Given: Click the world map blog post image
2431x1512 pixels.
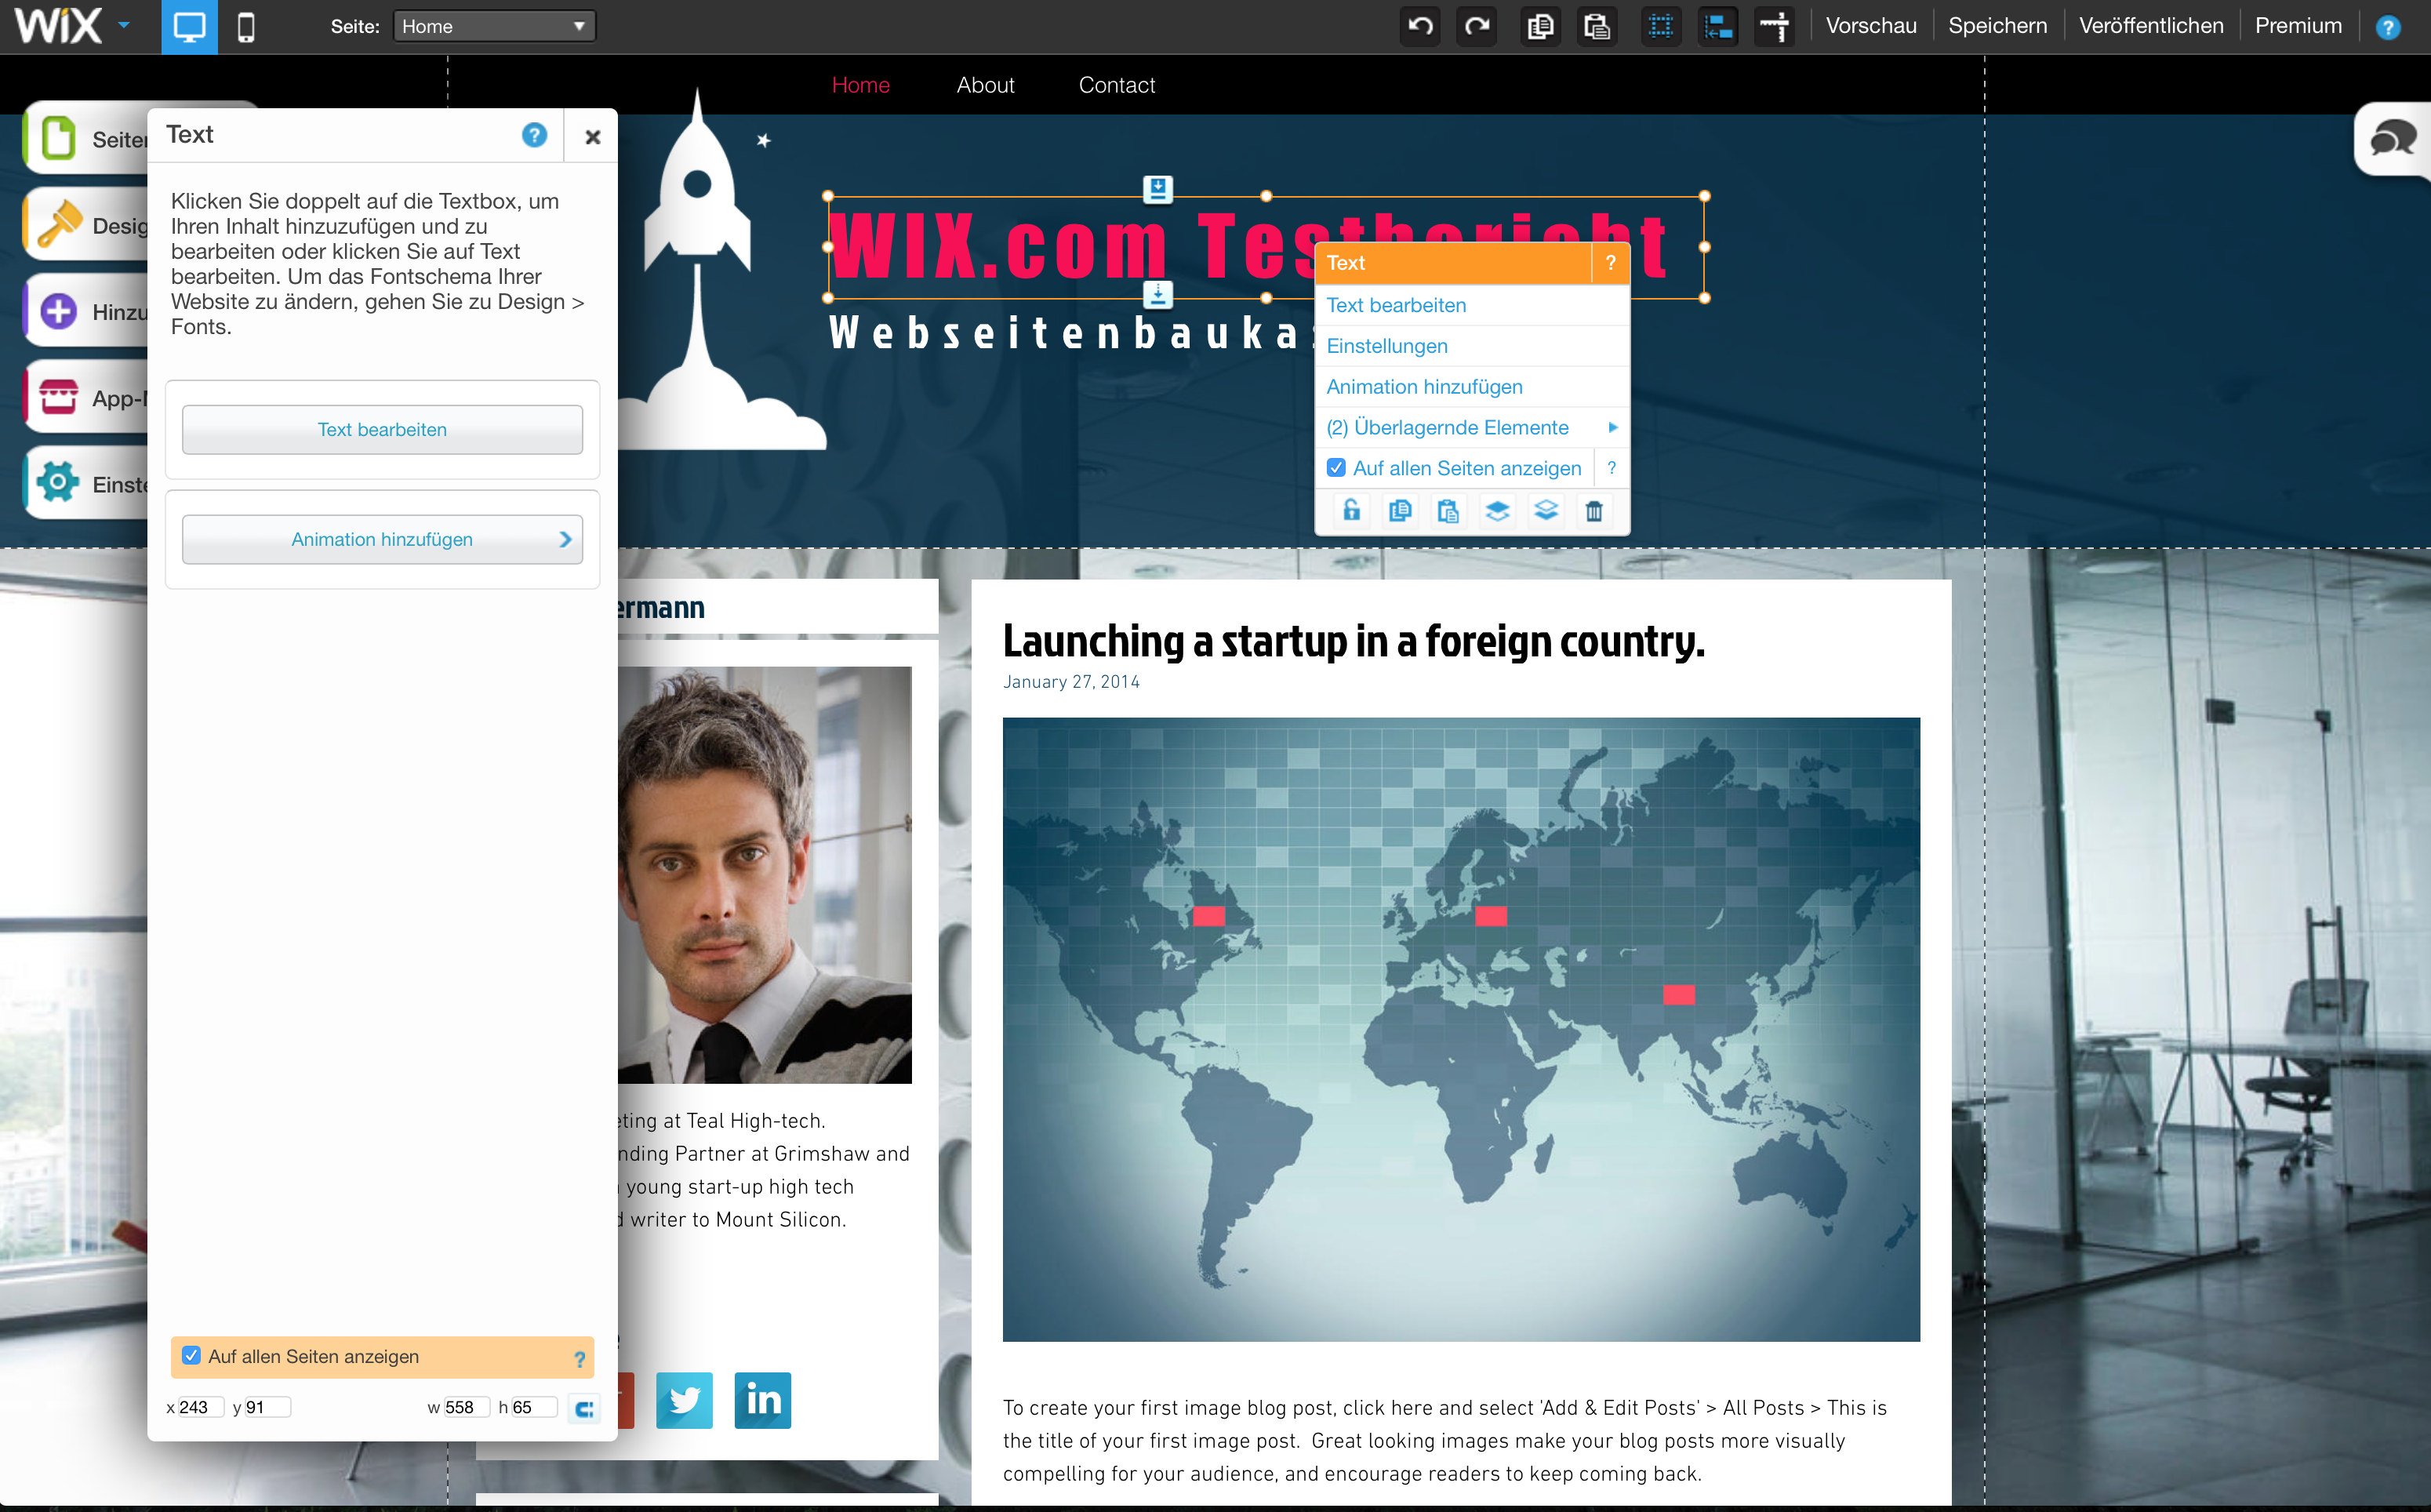Looking at the screenshot, I should click(1461, 1029).
